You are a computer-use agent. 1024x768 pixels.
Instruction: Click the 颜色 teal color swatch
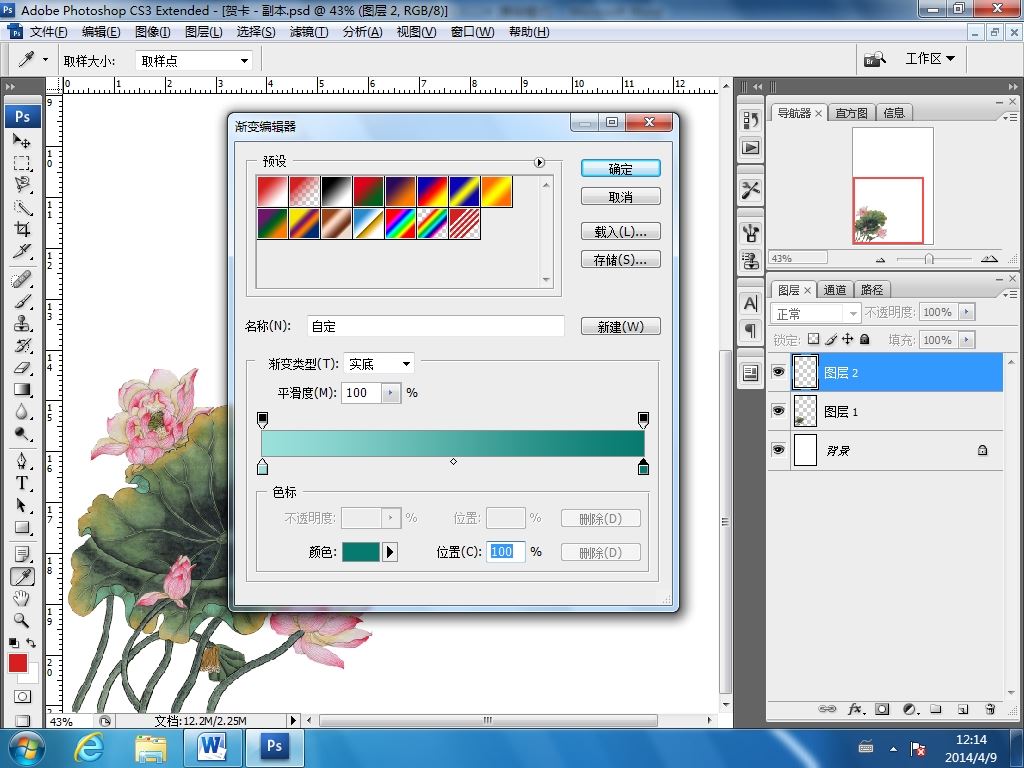pos(361,552)
